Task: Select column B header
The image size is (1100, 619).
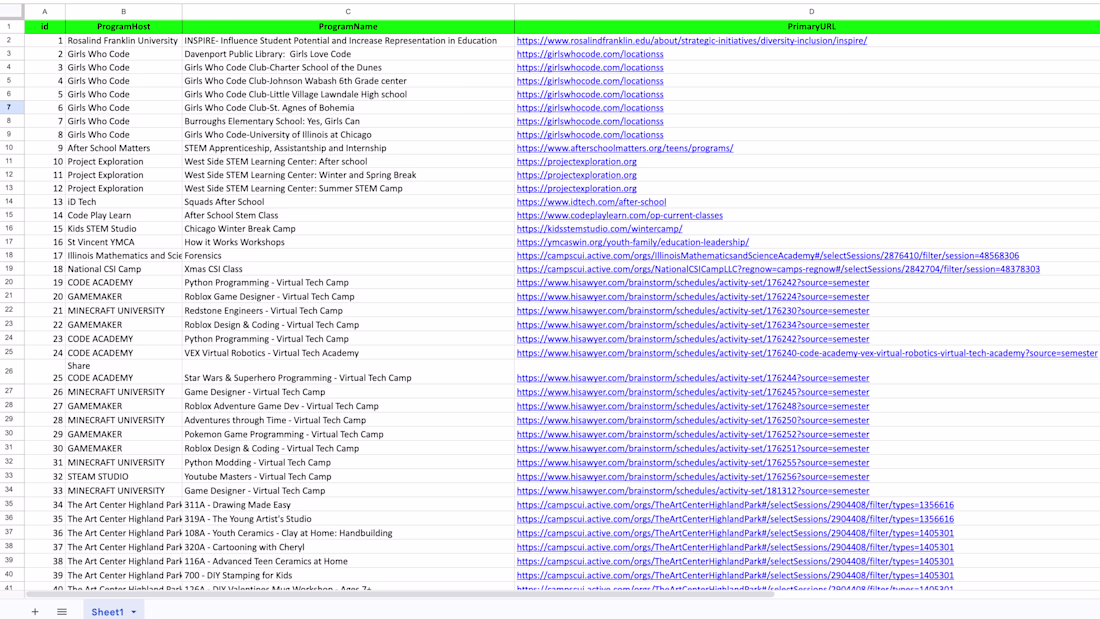Action: [123, 11]
